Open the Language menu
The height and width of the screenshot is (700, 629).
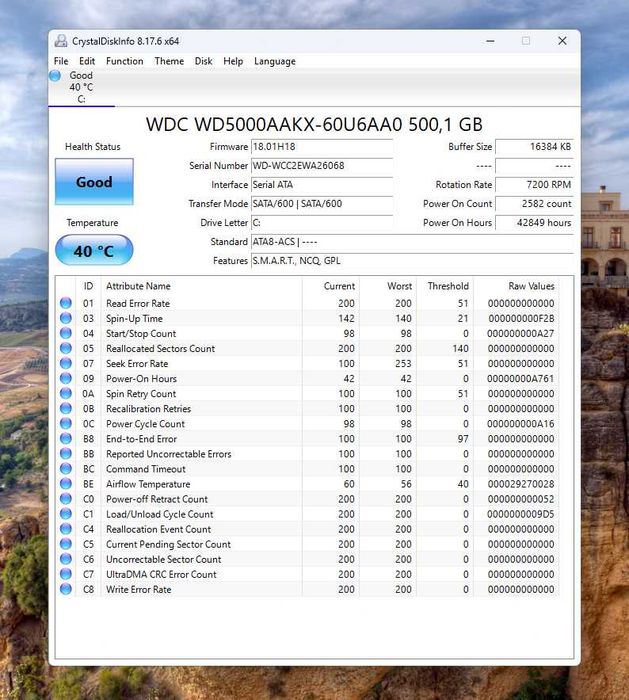point(275,61)
